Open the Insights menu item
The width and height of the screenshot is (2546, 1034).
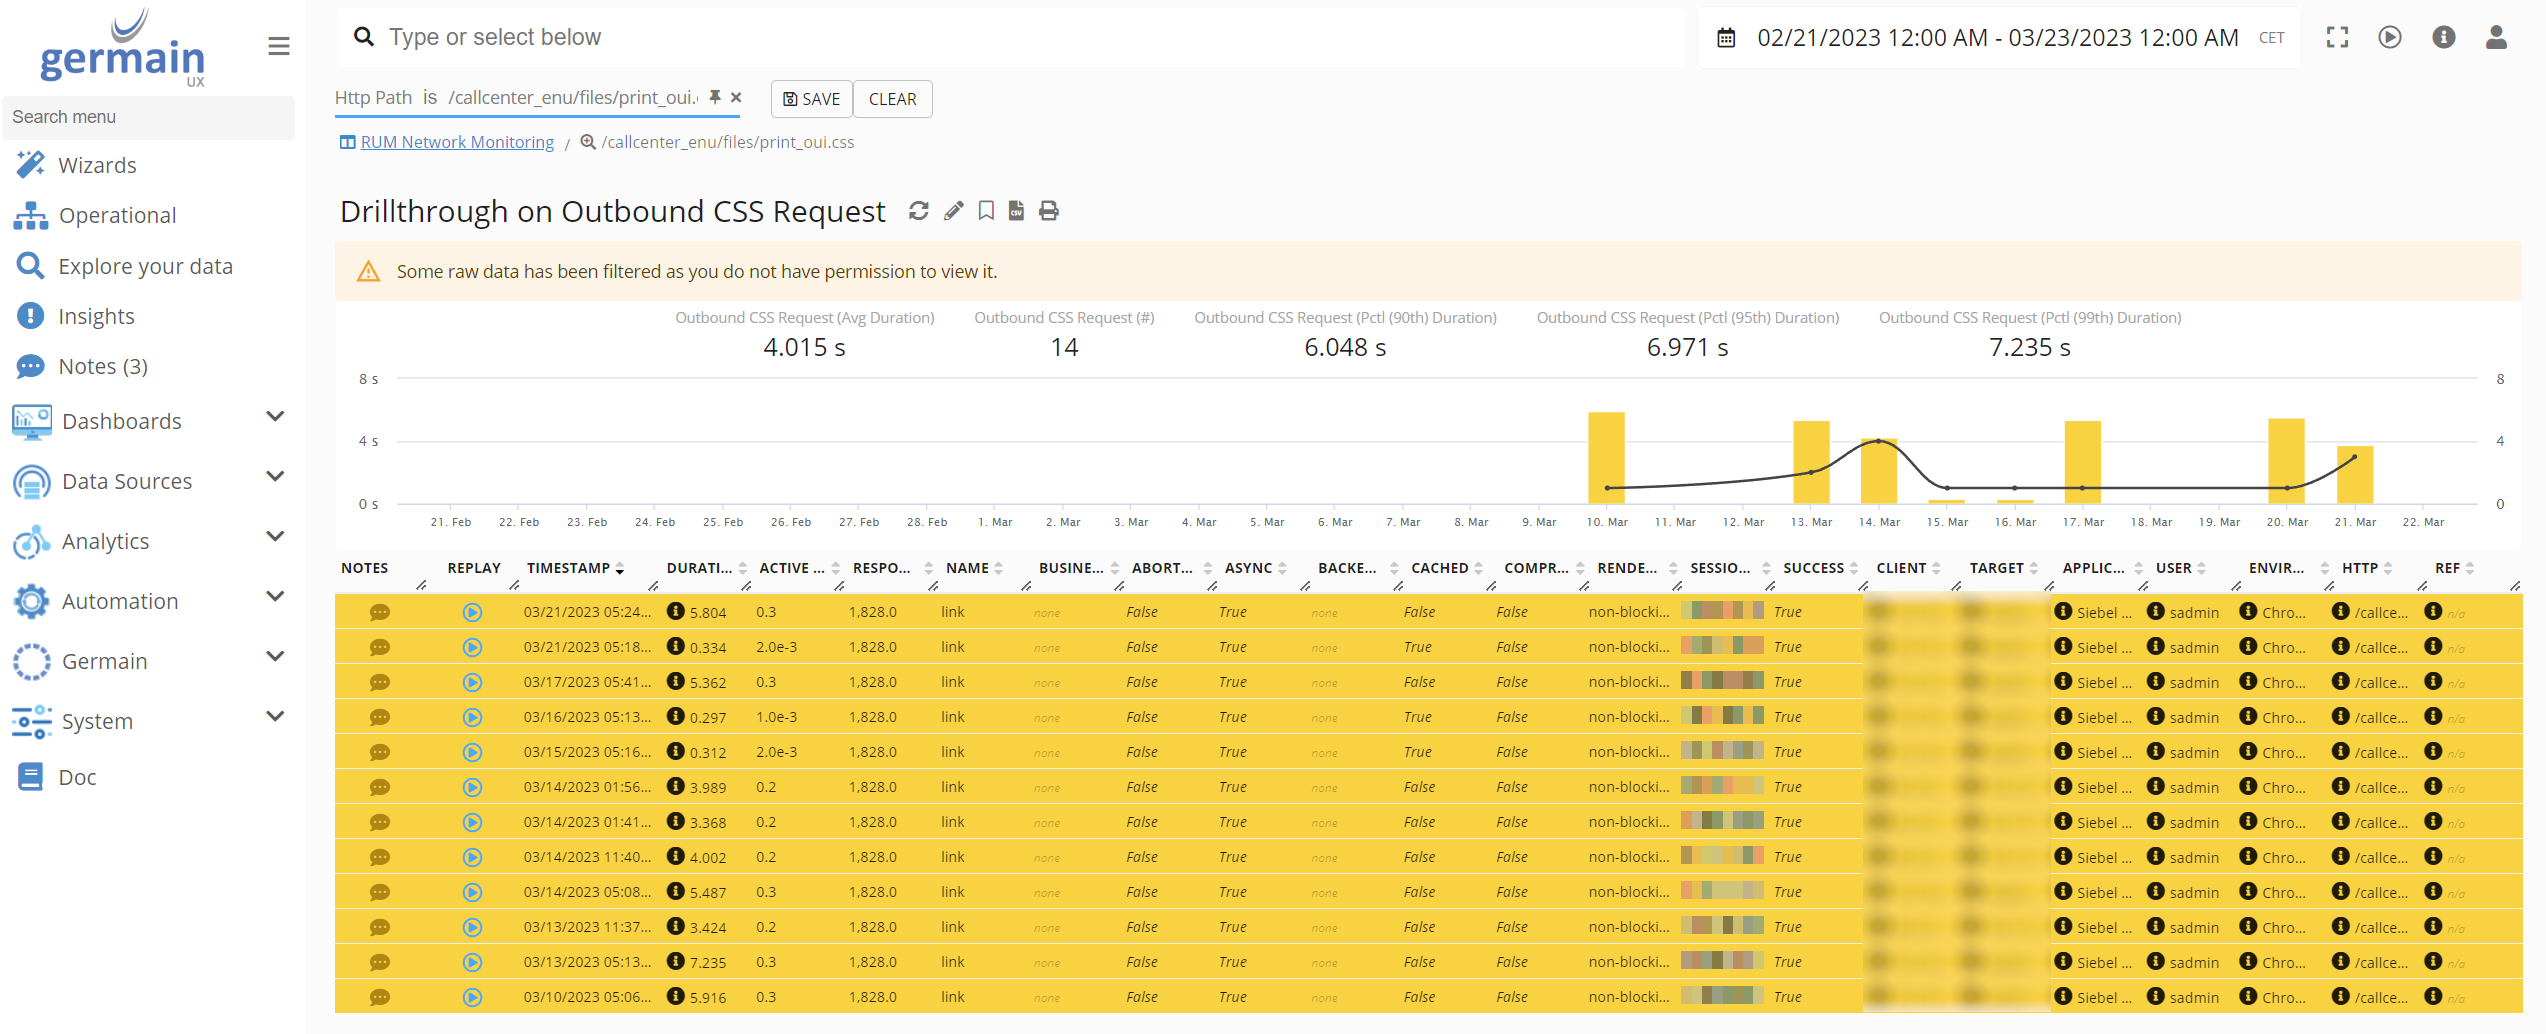(96, 316)
